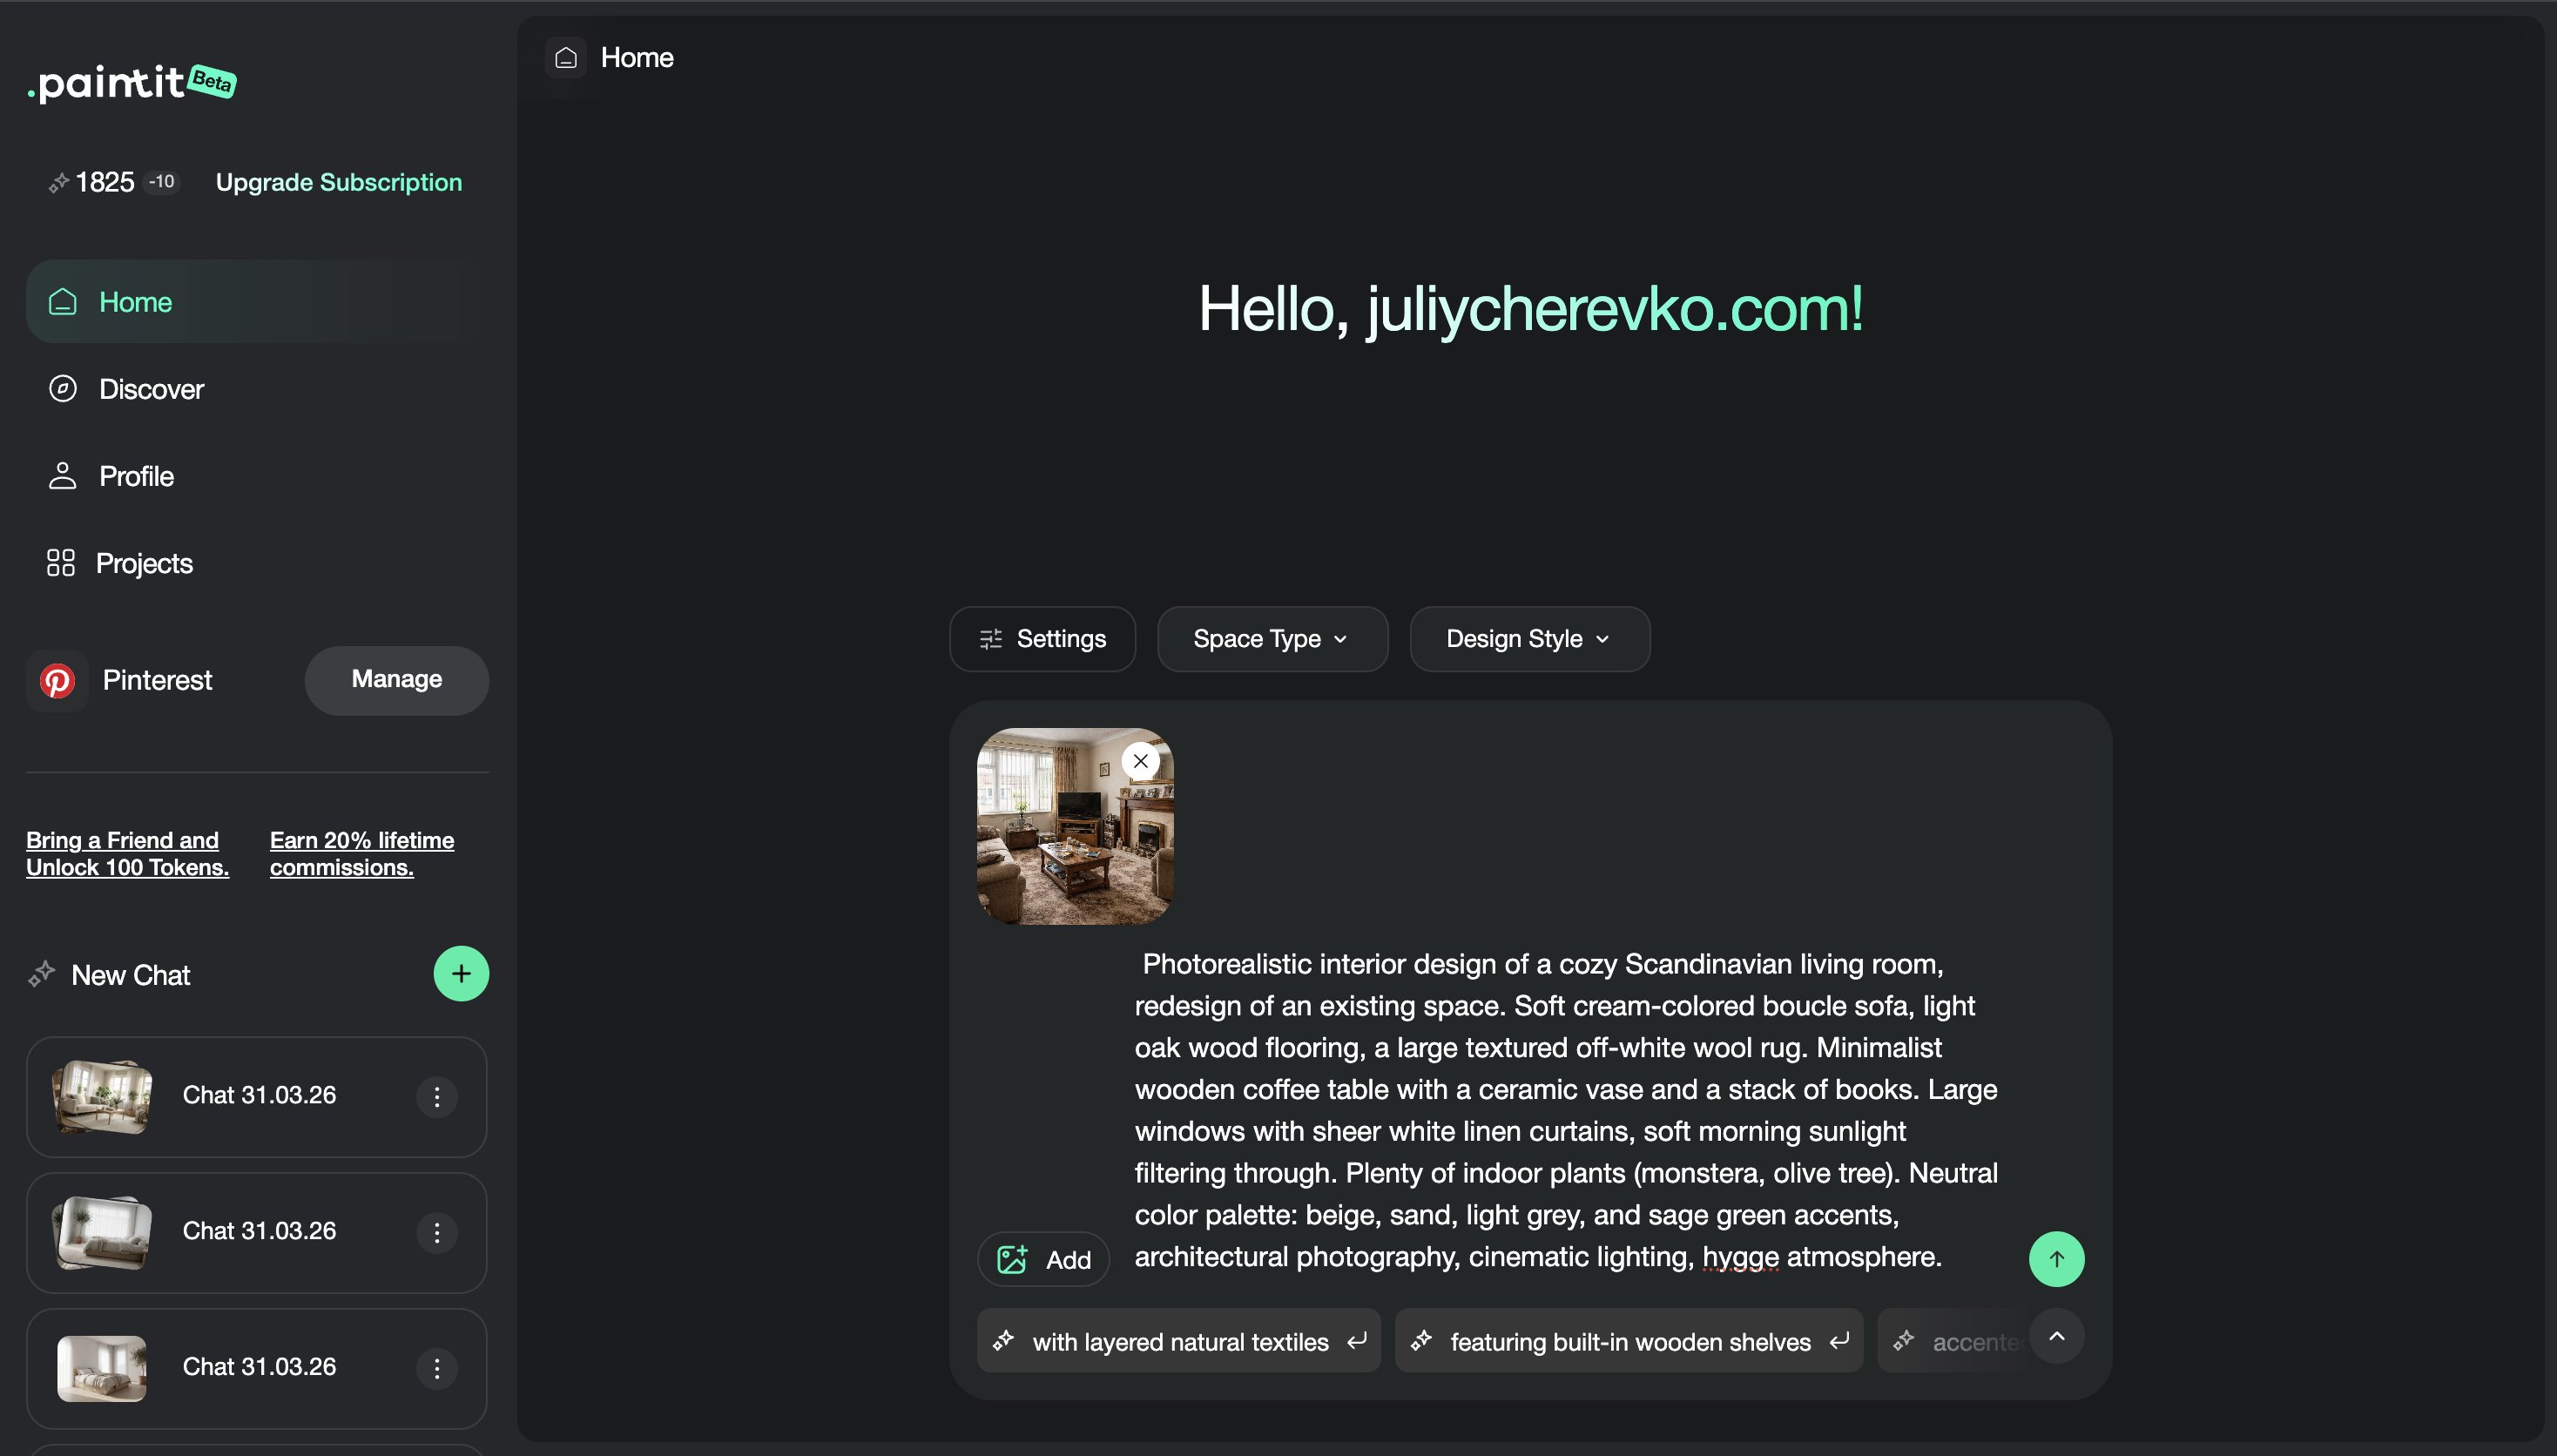Click the paintit Beta logo

pyautogui.click(x=132, y=83)
